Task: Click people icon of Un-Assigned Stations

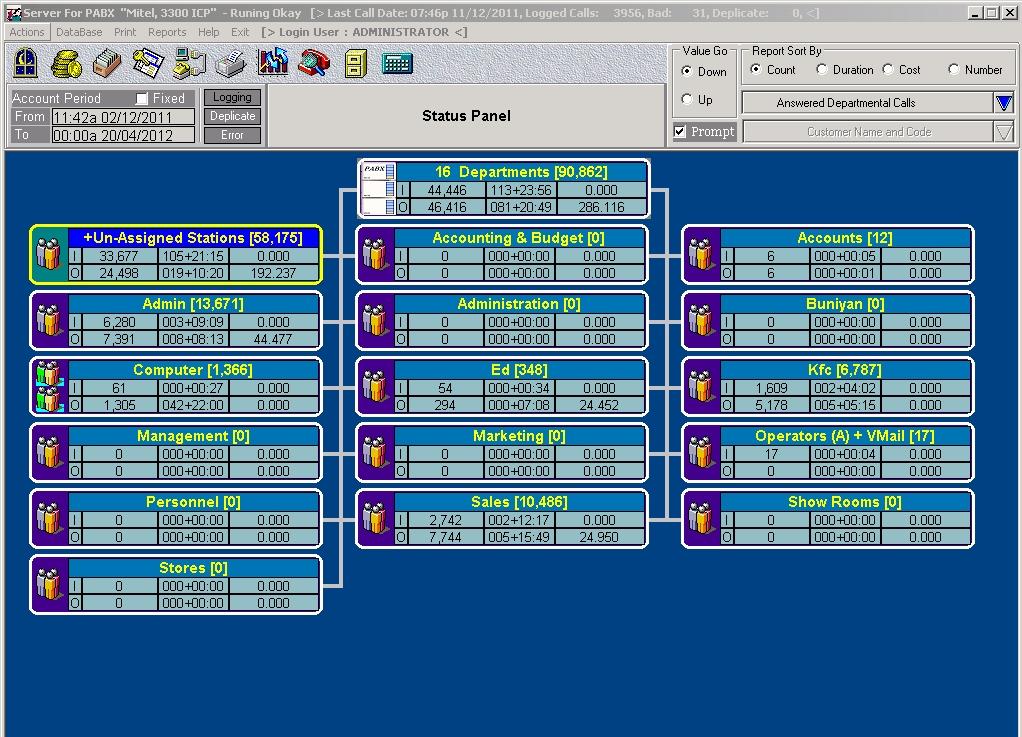Action: point(49,255)
